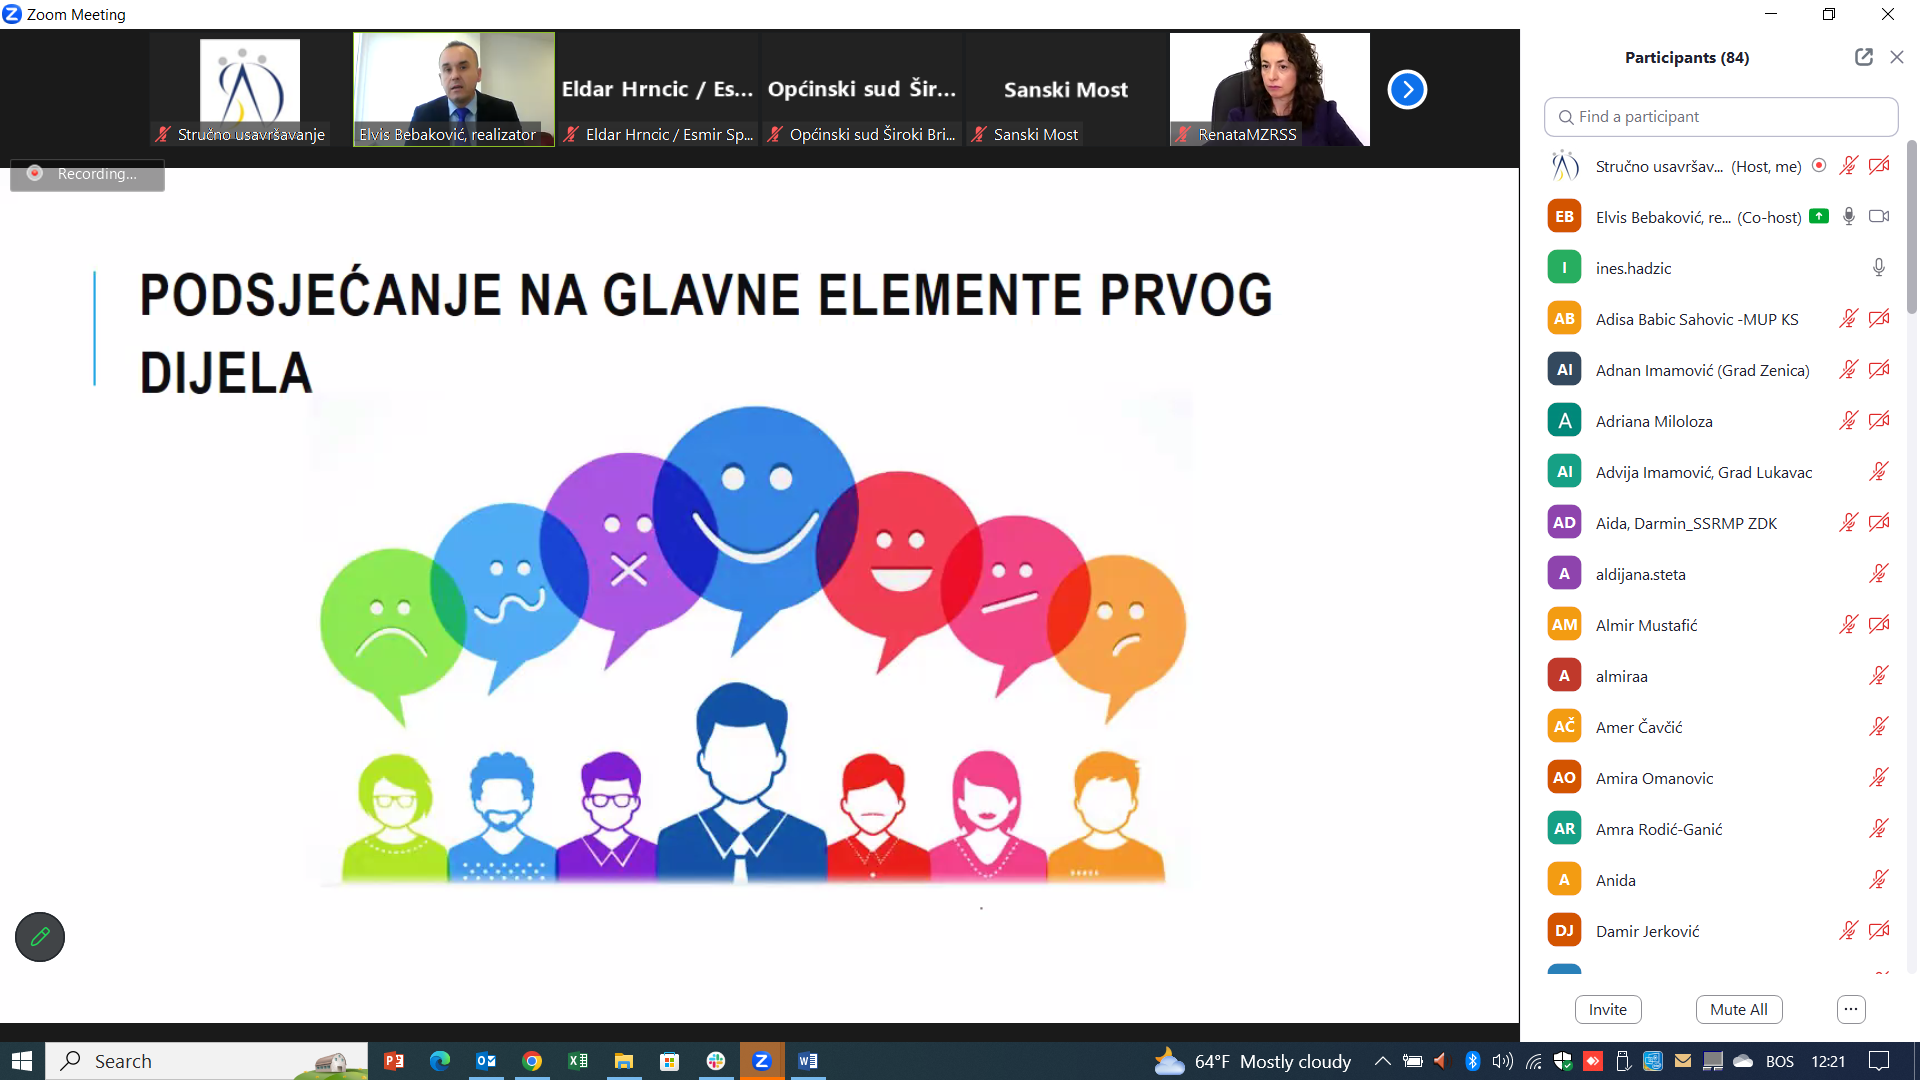Open volume control in tray
The width and height of the screenshot is (1920, 1080).
click(1502, 1061)
